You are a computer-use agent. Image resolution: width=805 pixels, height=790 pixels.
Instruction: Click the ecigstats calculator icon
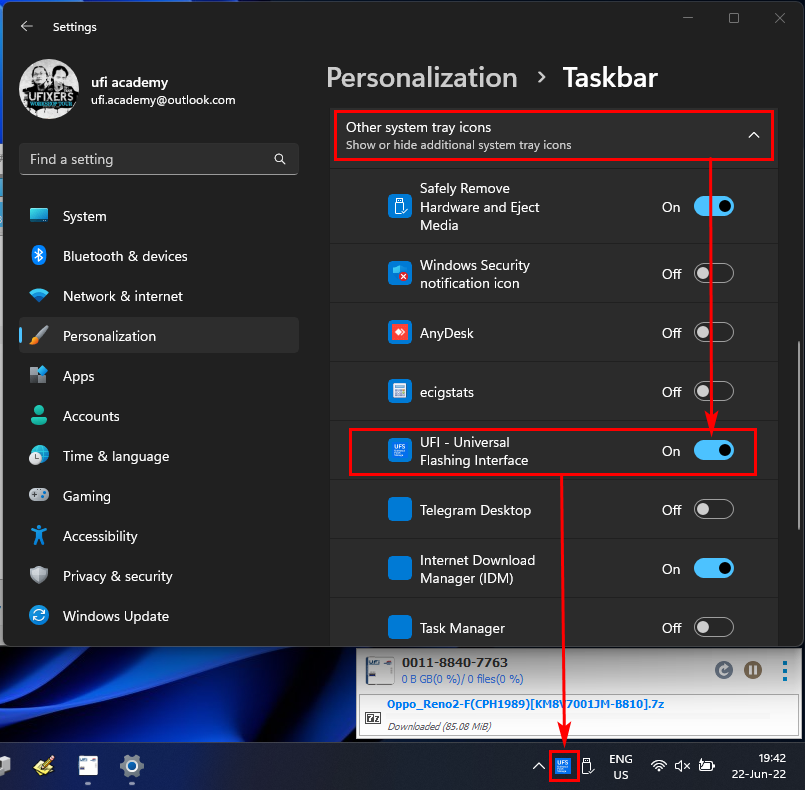click(399, 391)
